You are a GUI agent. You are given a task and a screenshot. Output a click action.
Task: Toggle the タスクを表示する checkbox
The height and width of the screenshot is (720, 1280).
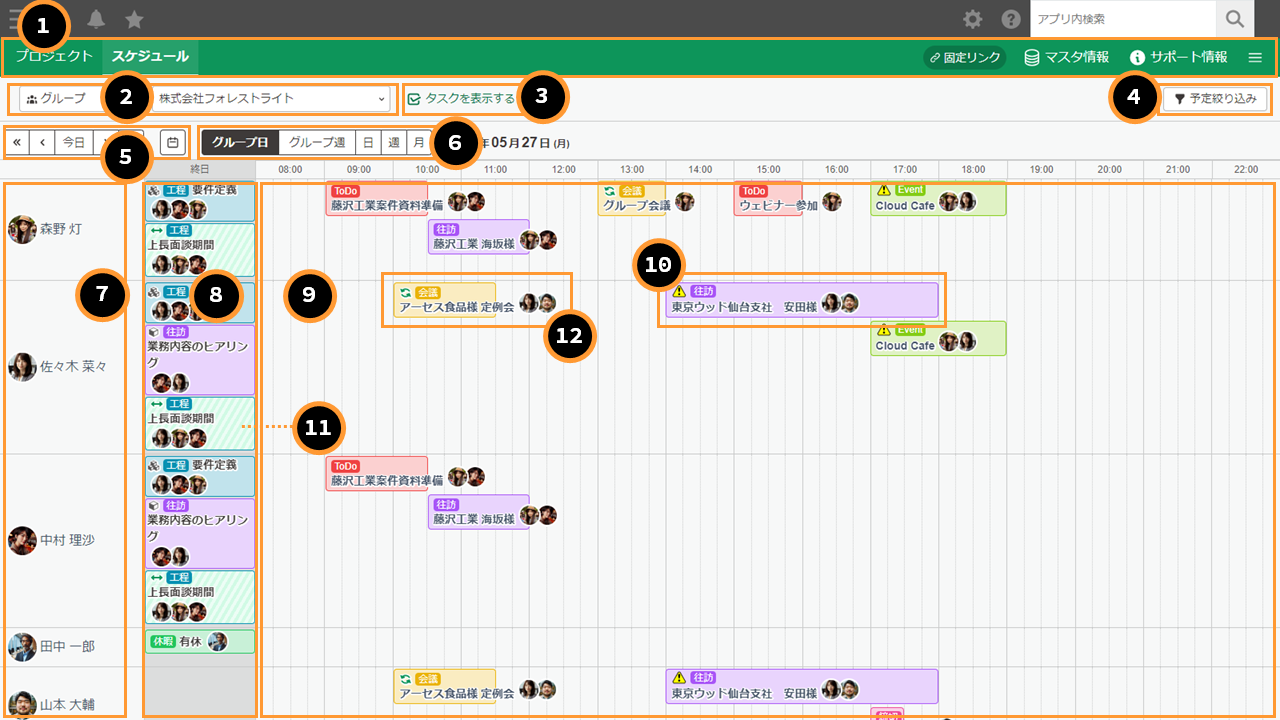pyautogui.click(x=414, y=99)
